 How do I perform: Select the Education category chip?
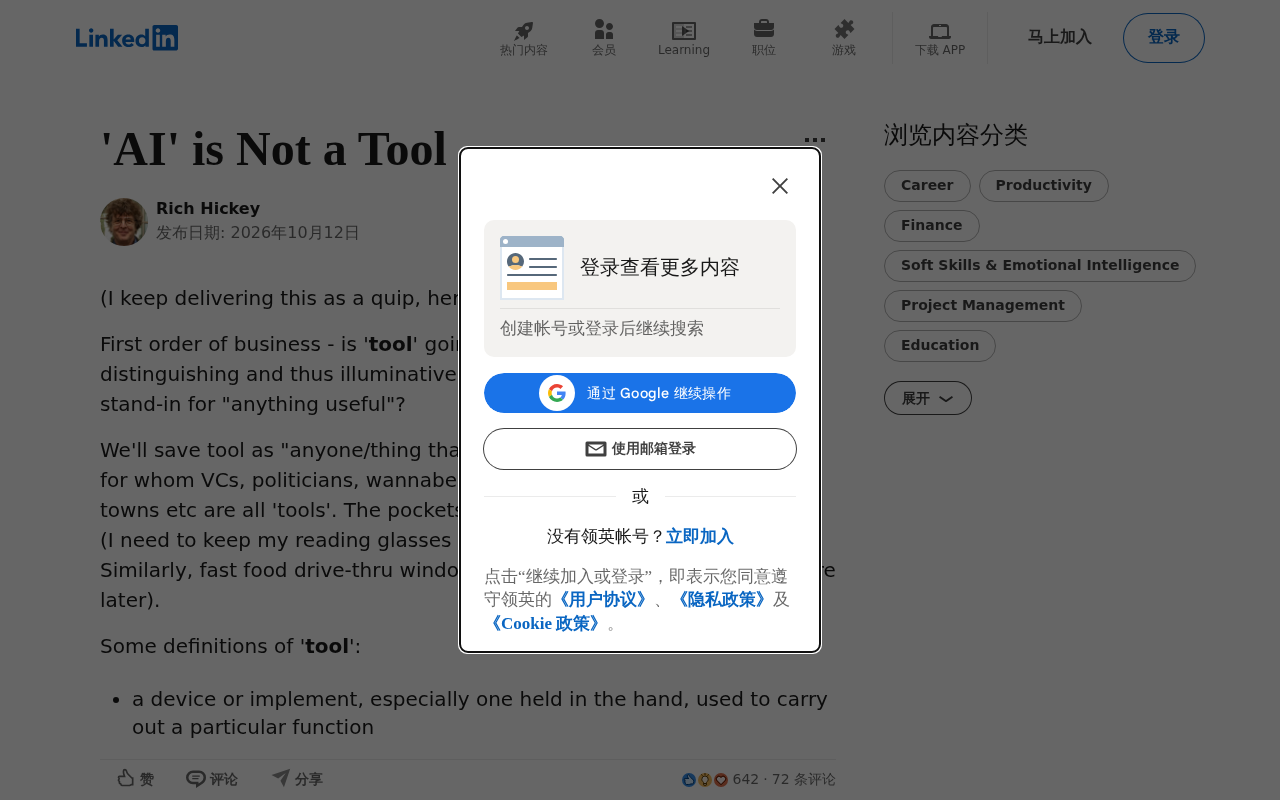(x=940, y=346)
